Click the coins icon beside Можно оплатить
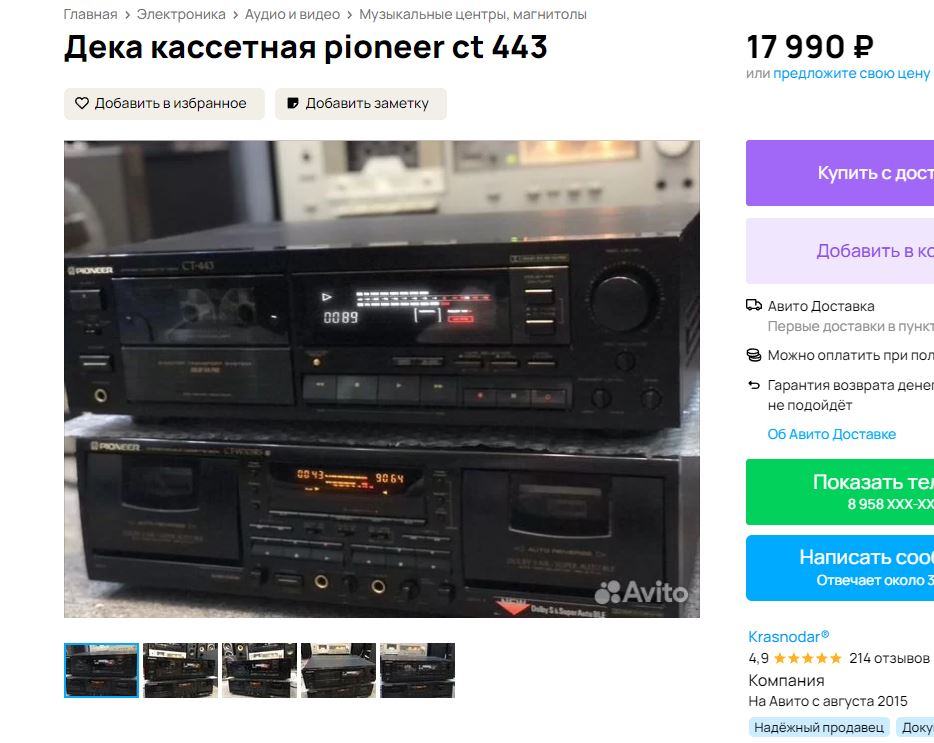 click(x=754, y=355)
